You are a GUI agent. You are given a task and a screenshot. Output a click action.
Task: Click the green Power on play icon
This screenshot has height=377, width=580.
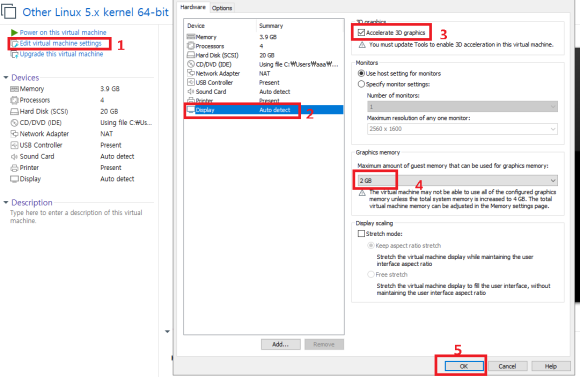pyautogui.click(x=14, y=33)
